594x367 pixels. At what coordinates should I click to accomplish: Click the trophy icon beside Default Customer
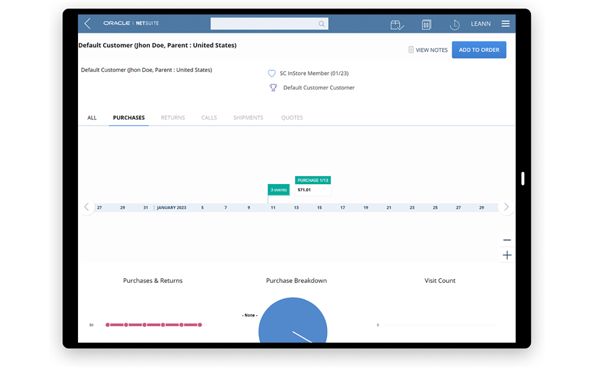273,88
